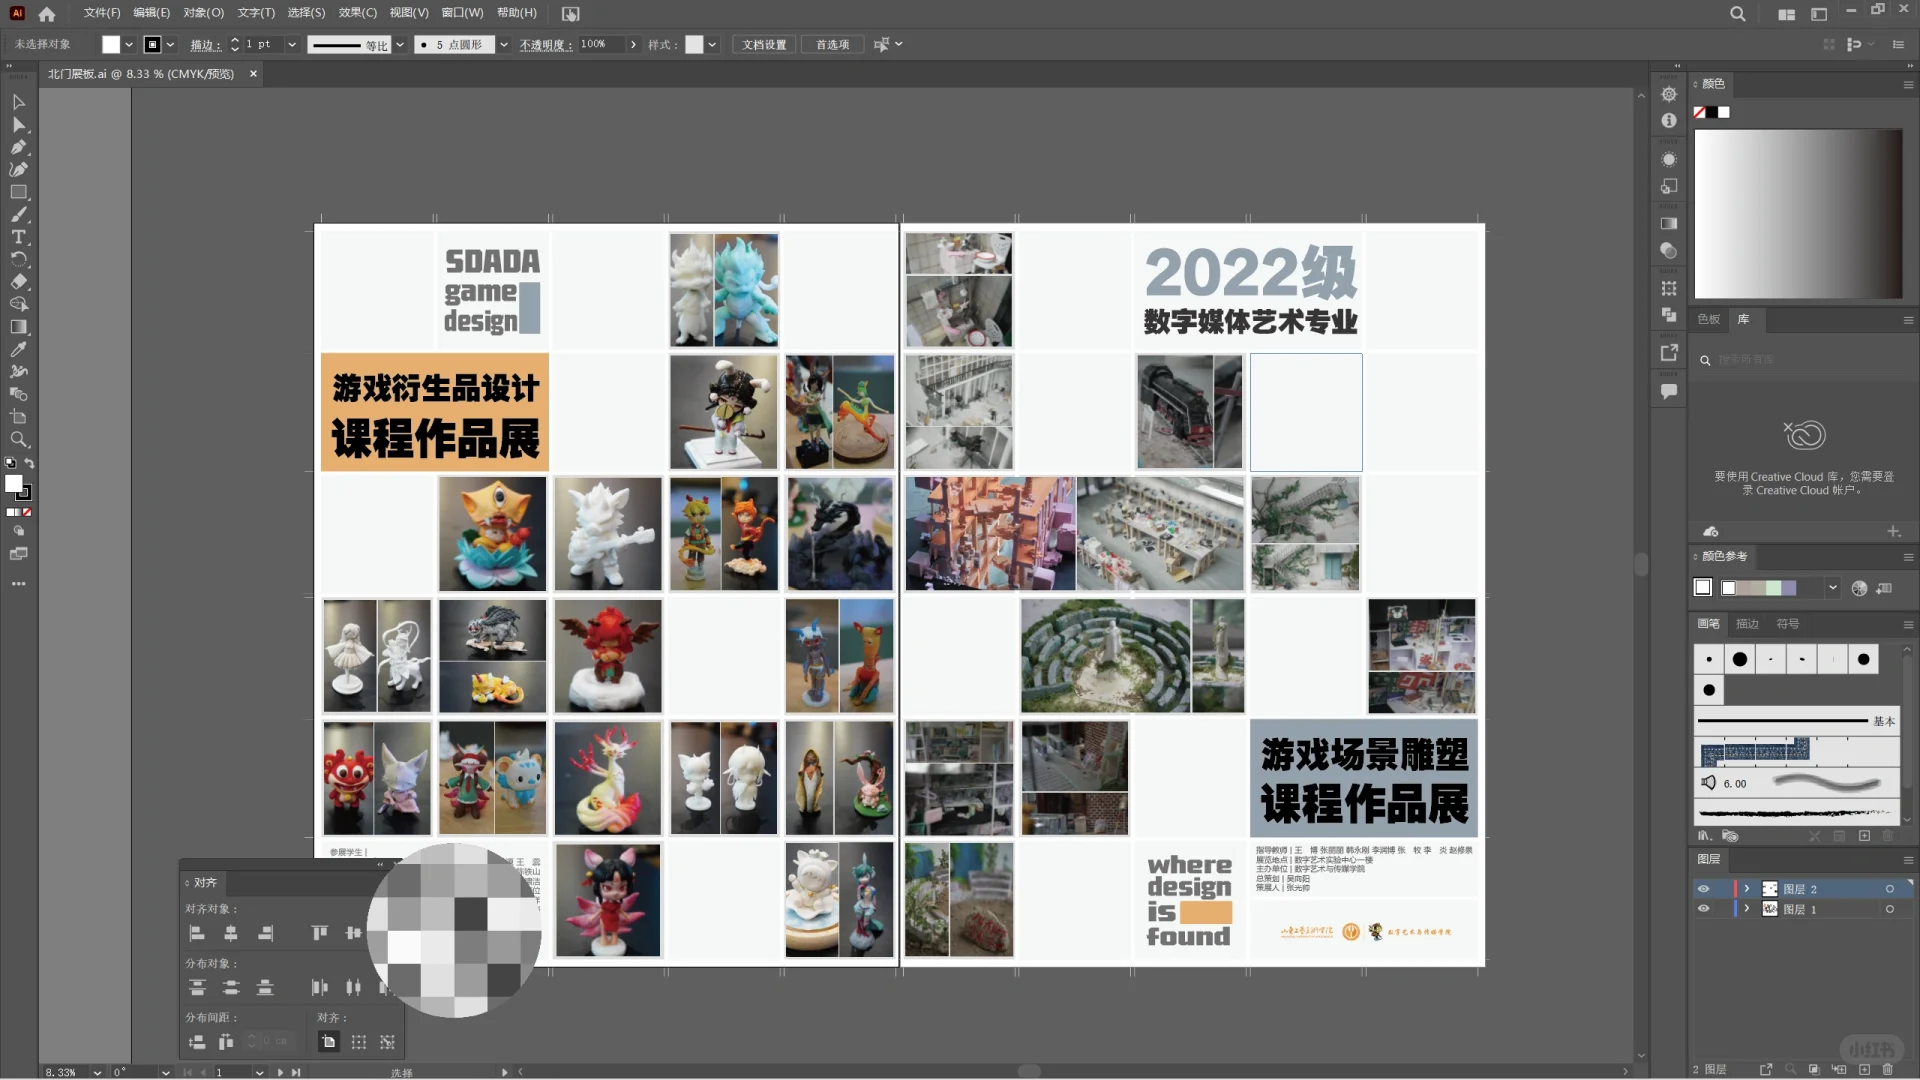Screen dimensions: 1920x1080
Task: Click the 文档设置 button
Action: click(x=763, y=44)
